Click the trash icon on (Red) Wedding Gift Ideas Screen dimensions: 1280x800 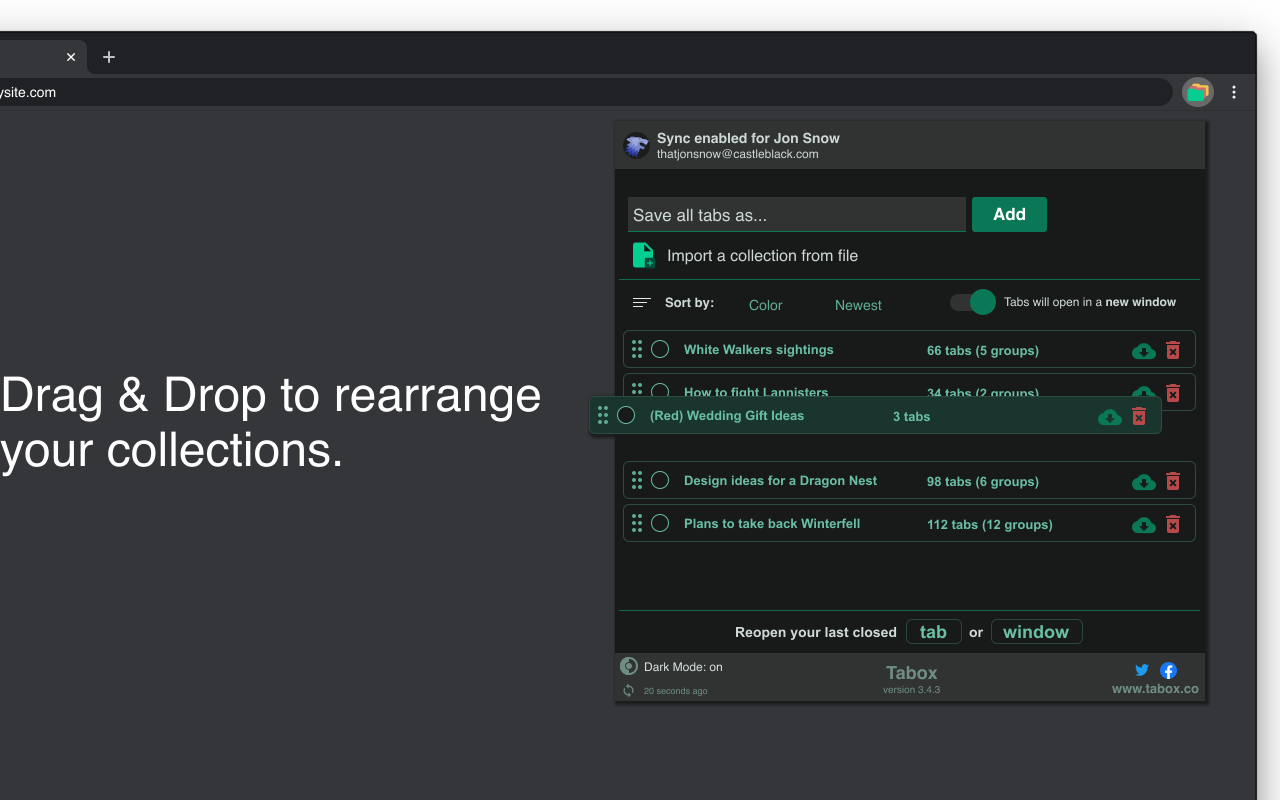click(x=1138, y=417)
